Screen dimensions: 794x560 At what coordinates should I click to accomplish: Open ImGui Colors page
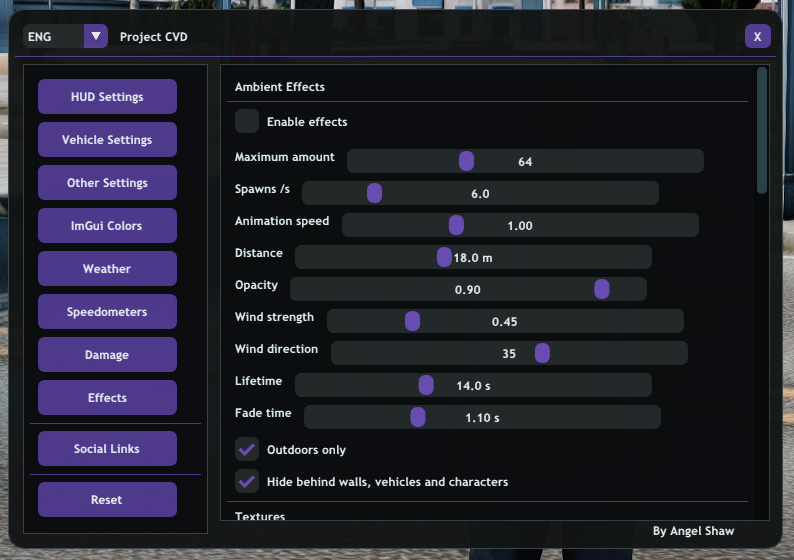(x=107, y=226)
